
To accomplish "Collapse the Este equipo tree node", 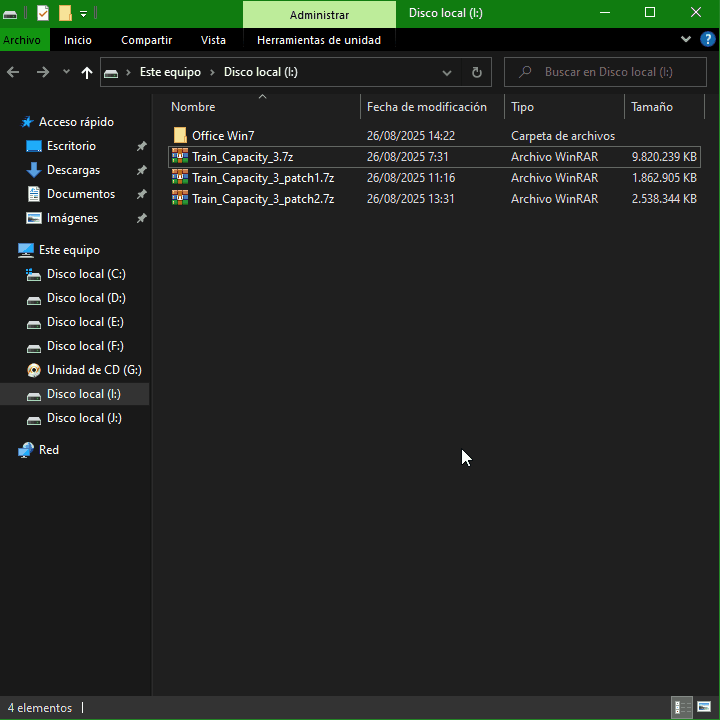I will coord(9,250).
